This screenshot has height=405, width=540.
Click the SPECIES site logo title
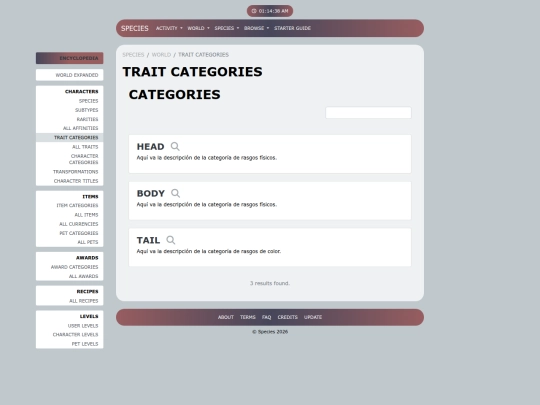(x=135, y=28)
